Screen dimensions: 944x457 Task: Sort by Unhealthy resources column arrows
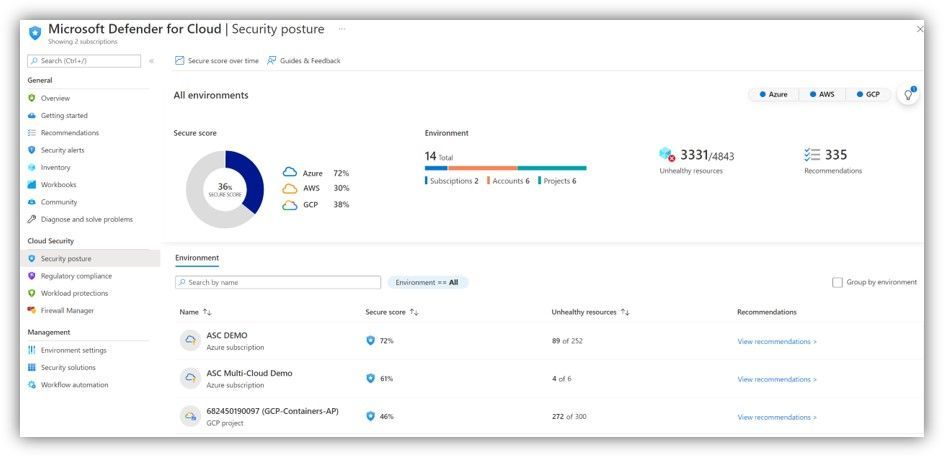click(625, 312)
